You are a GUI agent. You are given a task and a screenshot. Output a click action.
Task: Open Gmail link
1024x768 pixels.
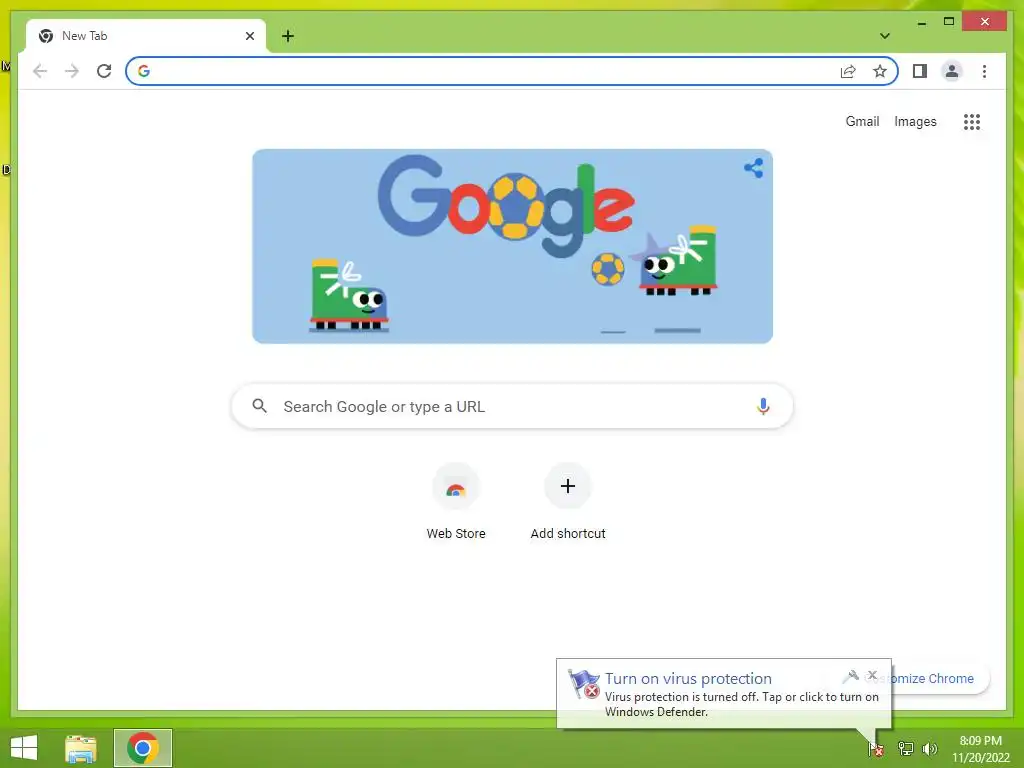click(x=862, y=121)
